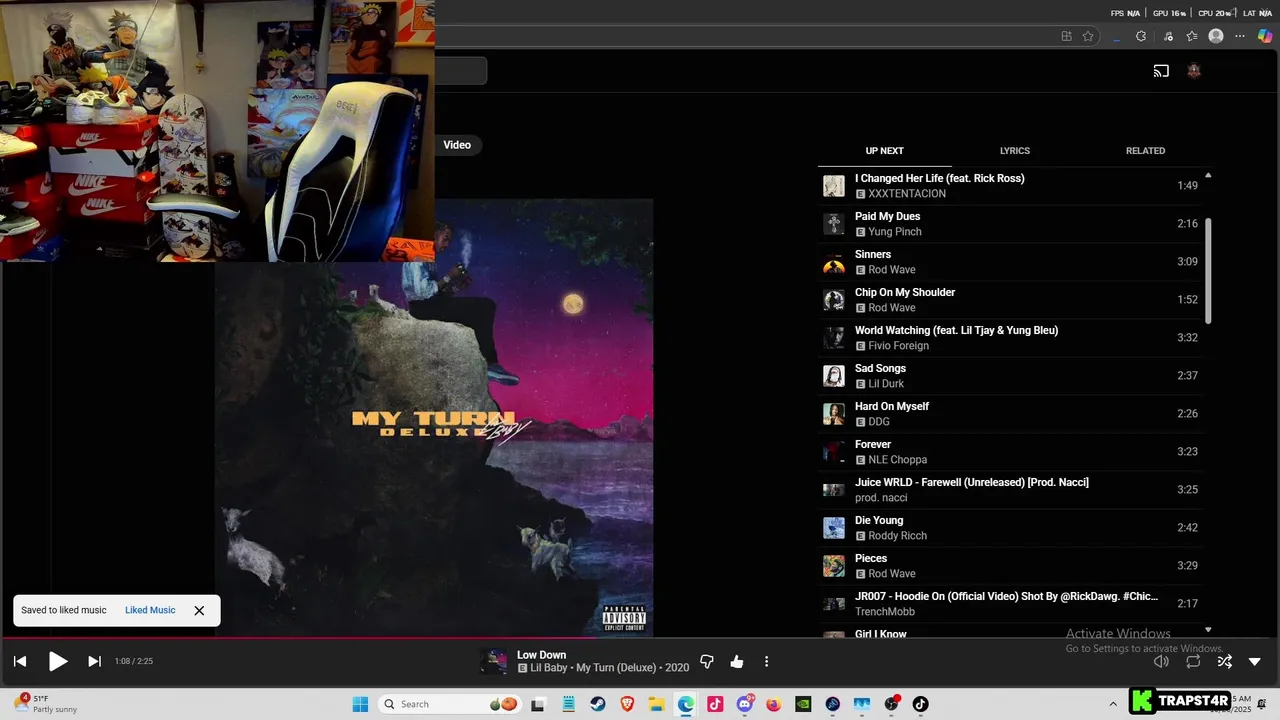
Task: Play Sinners by Rod Wave
Action: click(1010, 262)
